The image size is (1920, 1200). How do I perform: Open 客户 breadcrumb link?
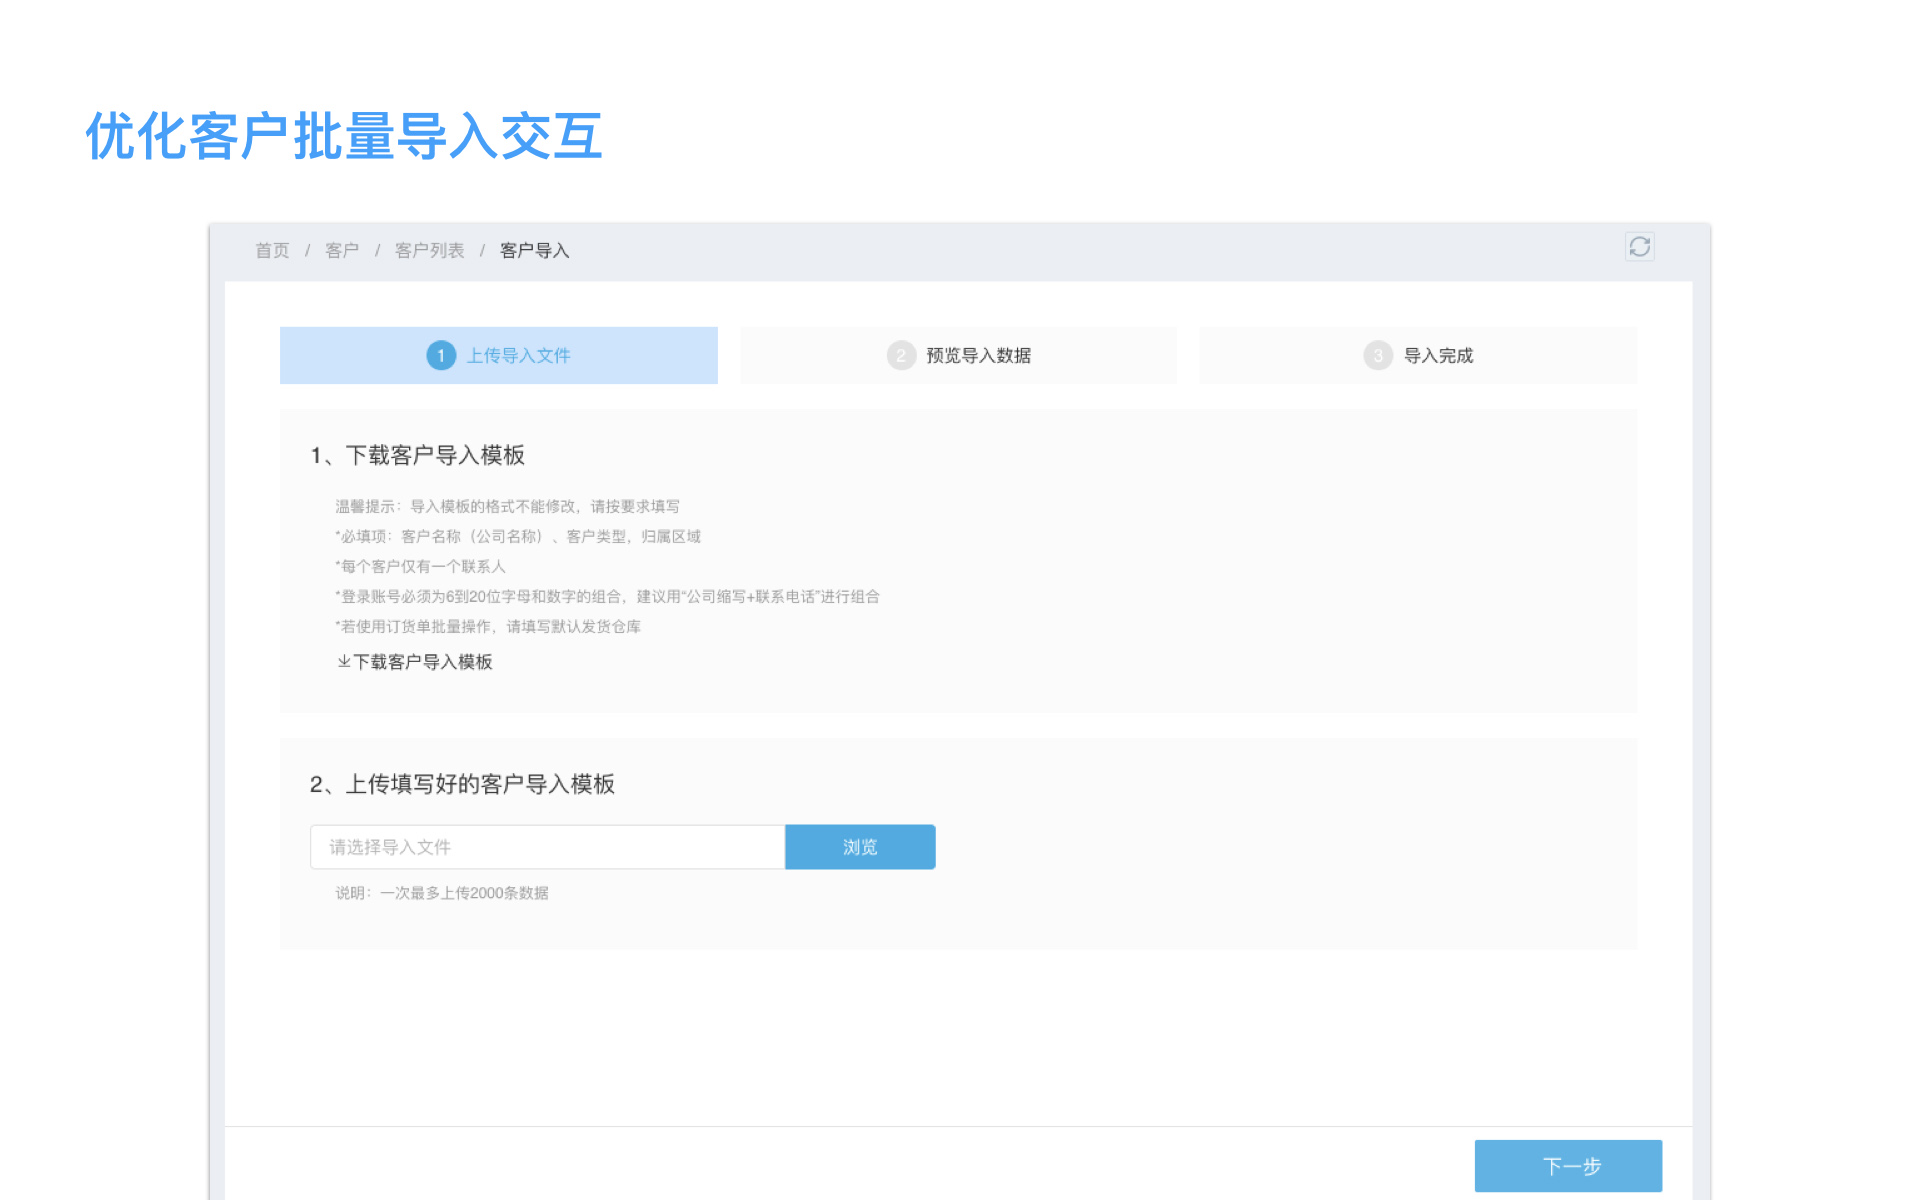coord(341,250)
